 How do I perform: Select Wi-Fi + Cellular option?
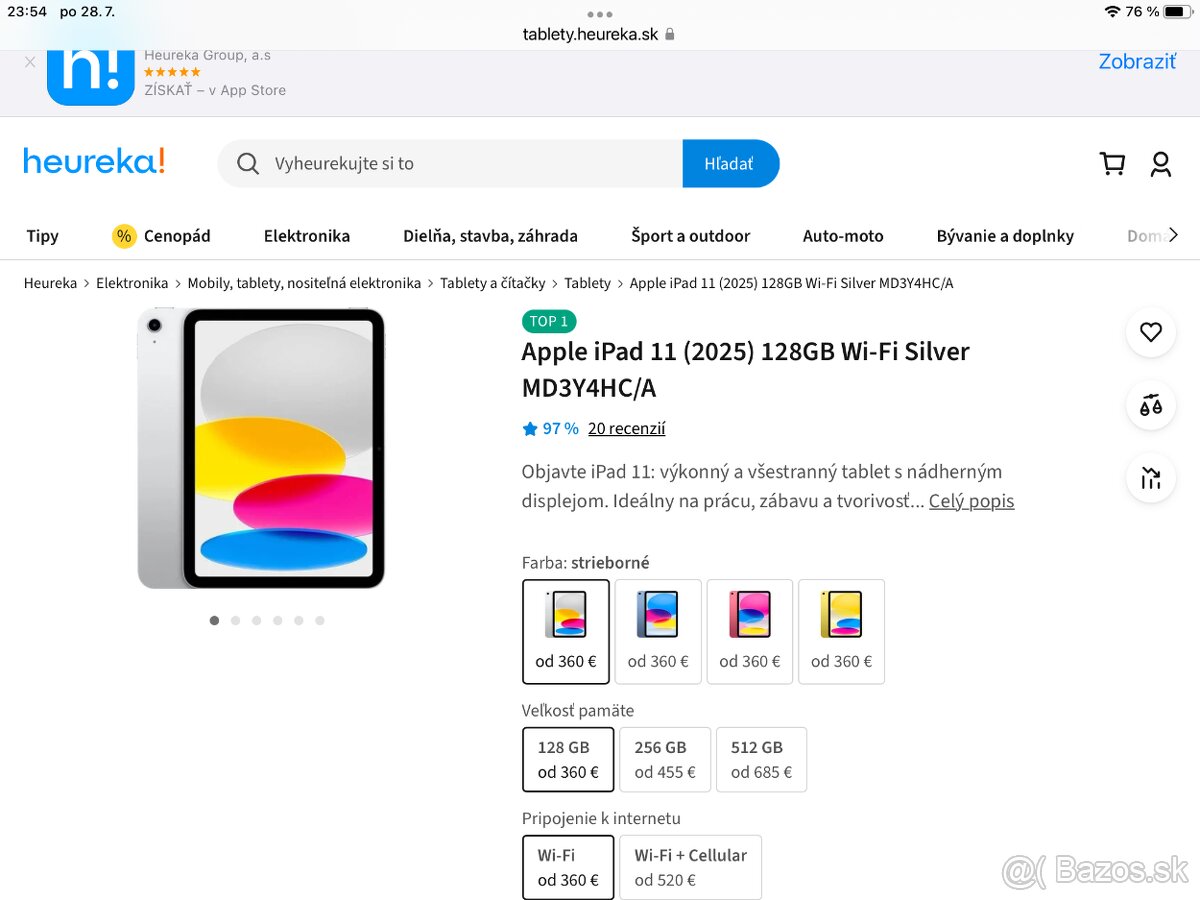point(690,868)
